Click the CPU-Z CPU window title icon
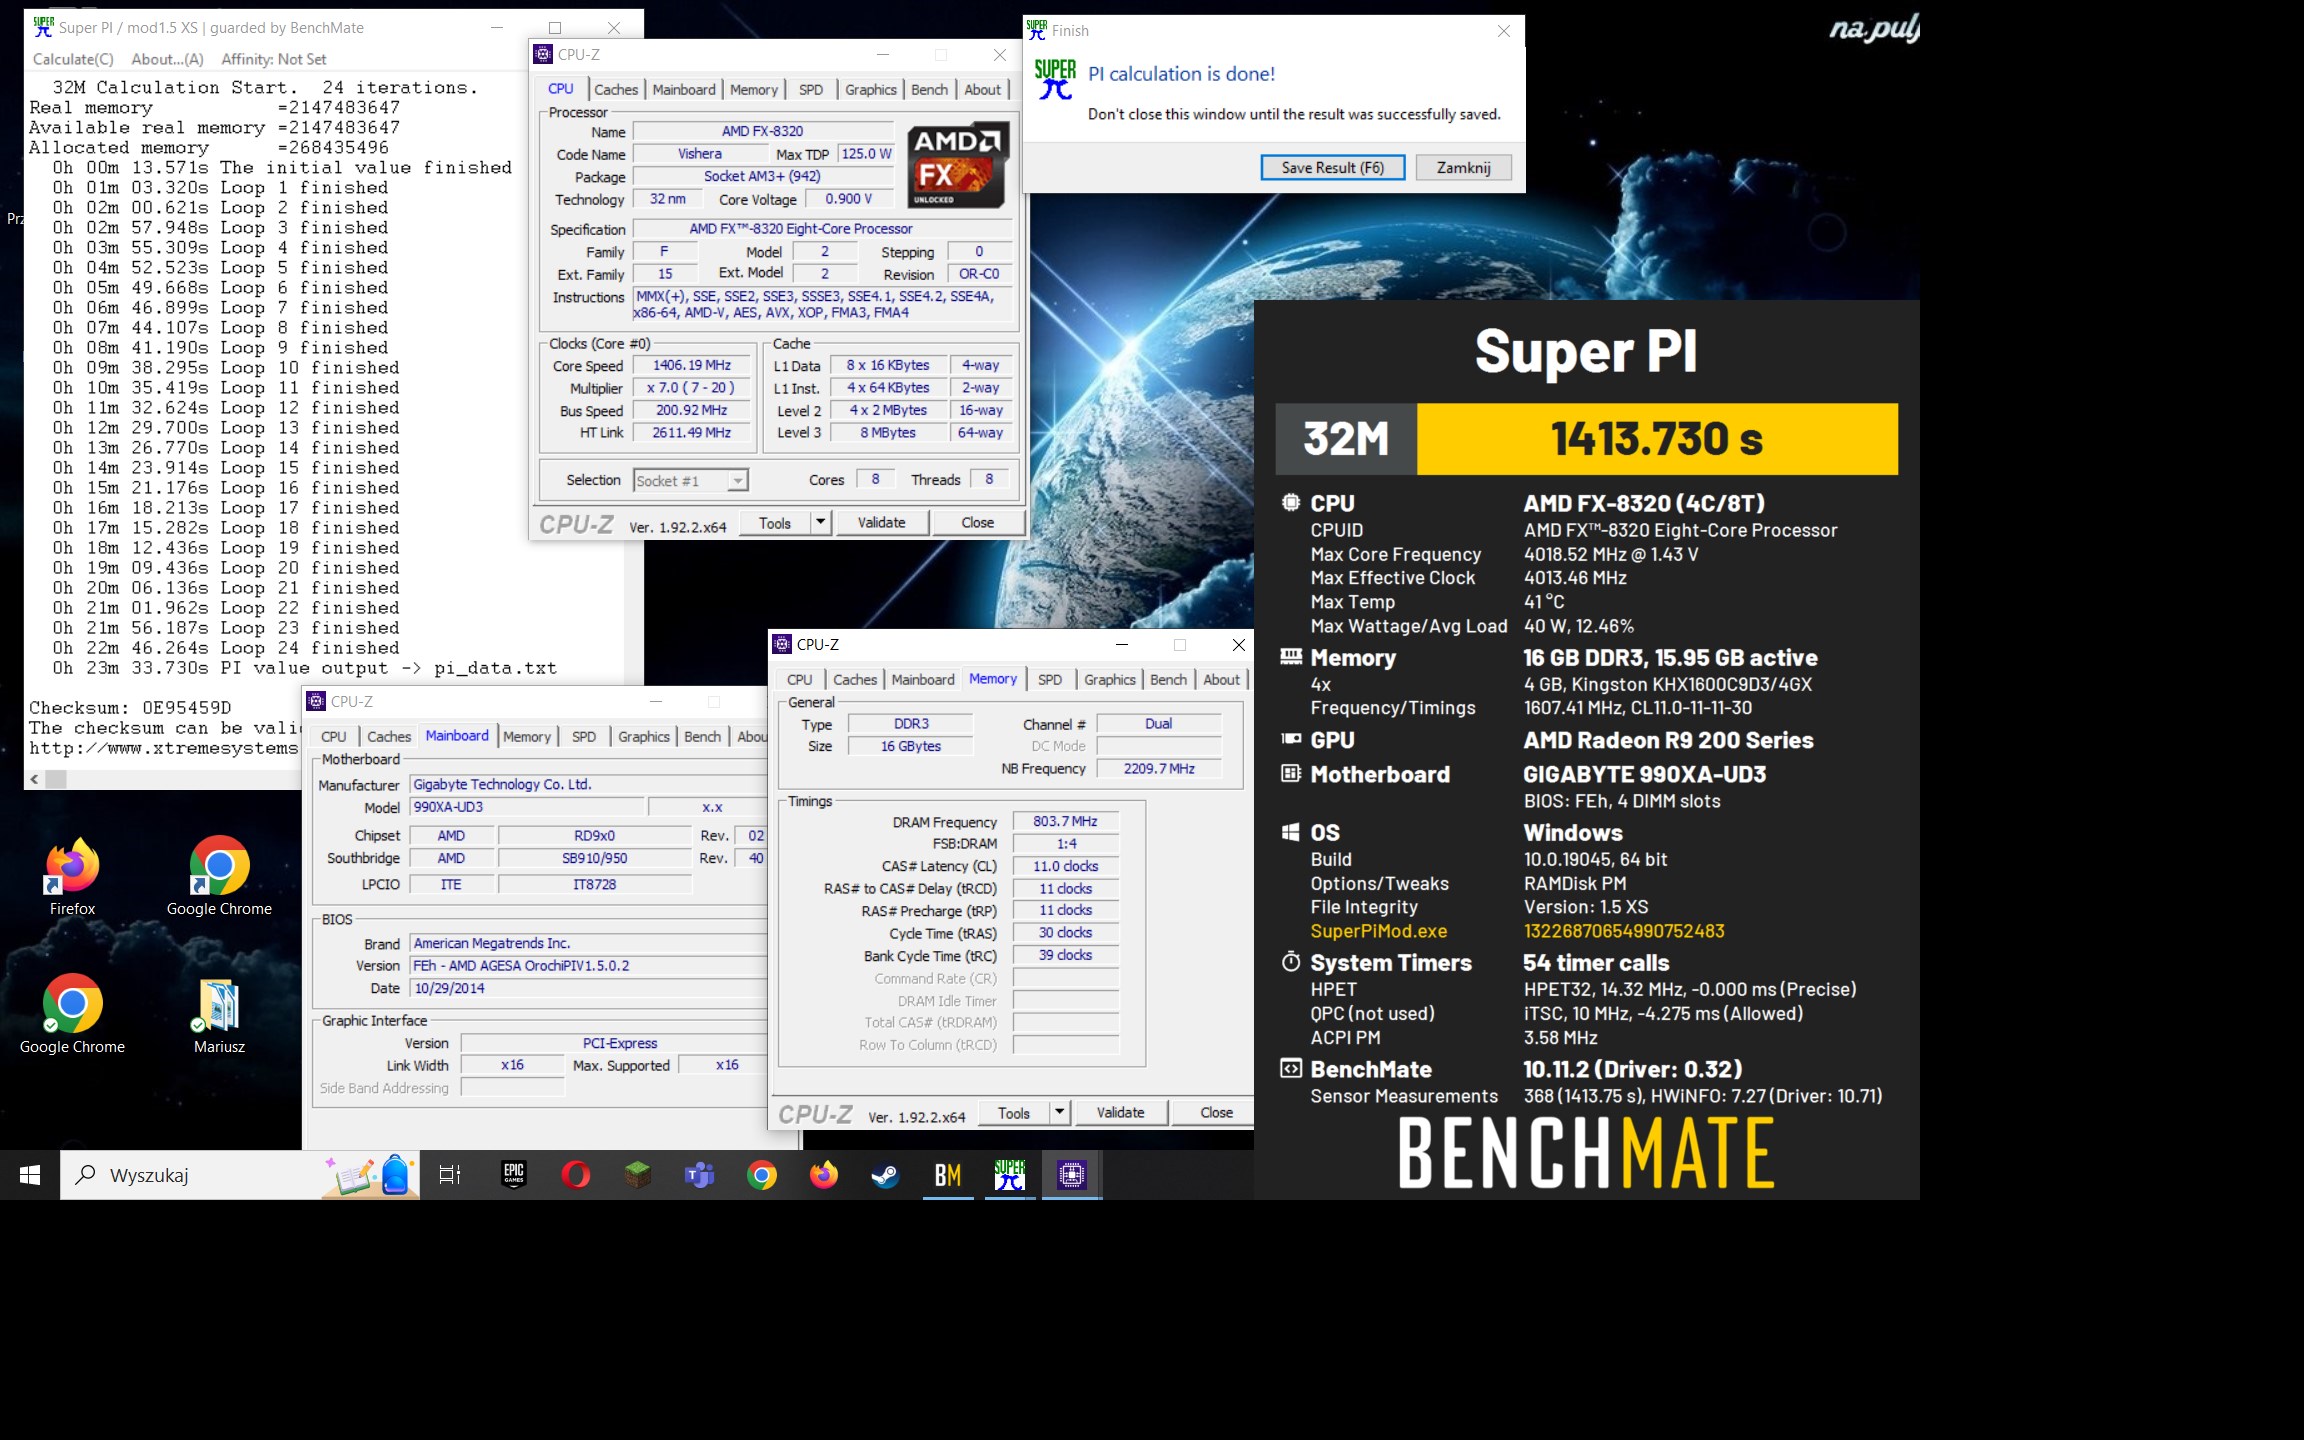Screen dimensions: 2304x1440 pos(543,55)
